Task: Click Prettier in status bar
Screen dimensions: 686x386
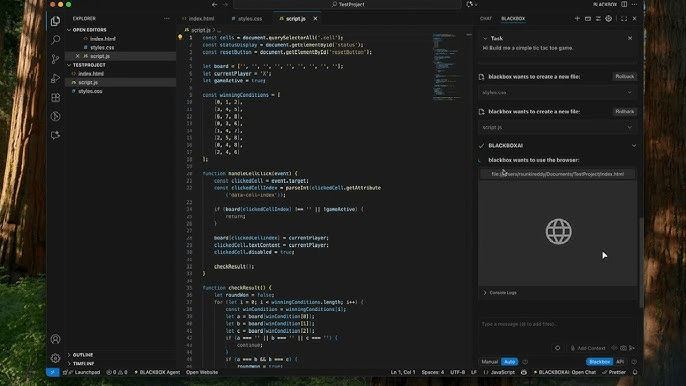Action: point(614,372)
